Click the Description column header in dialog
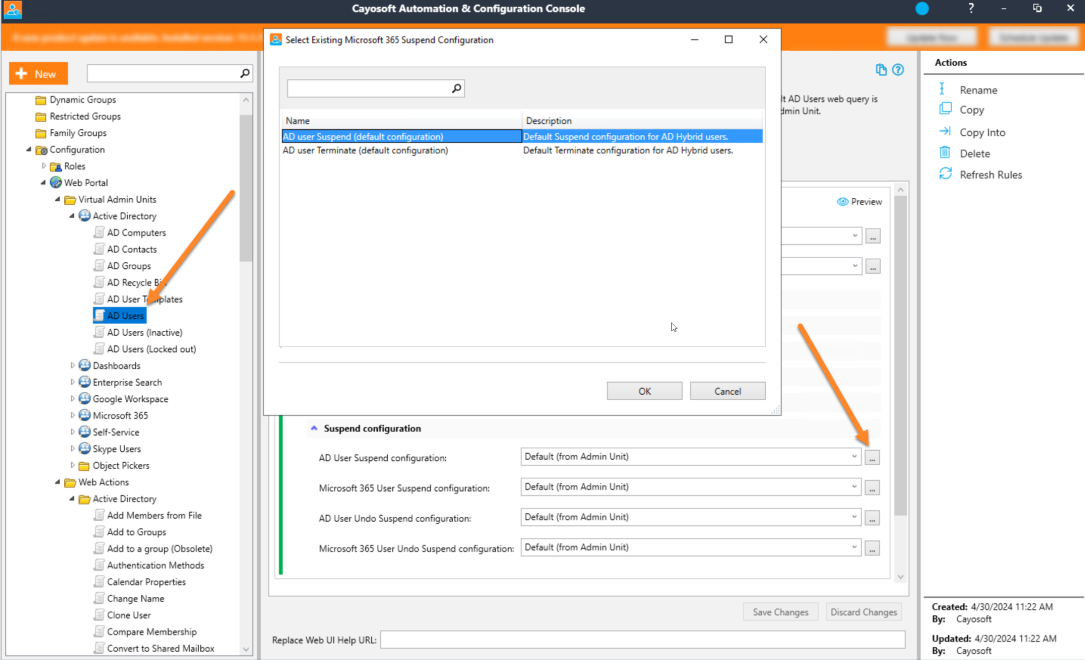This screenshot has height=660, width=1085. click(643, 120)
